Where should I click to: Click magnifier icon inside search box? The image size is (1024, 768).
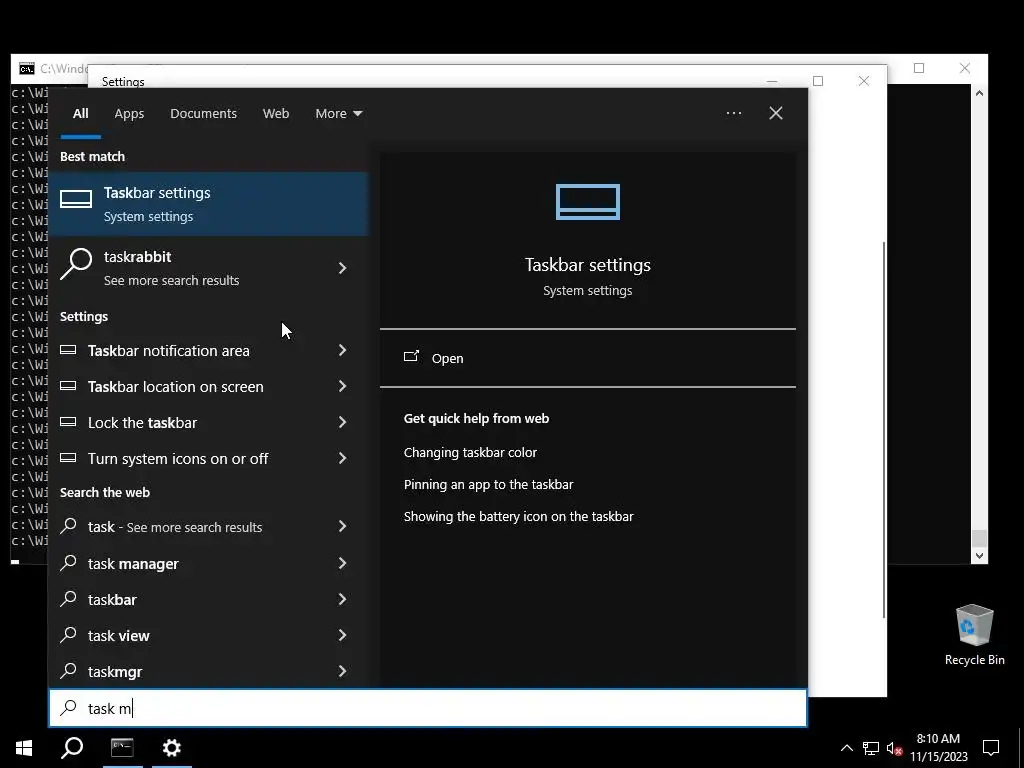69,708
